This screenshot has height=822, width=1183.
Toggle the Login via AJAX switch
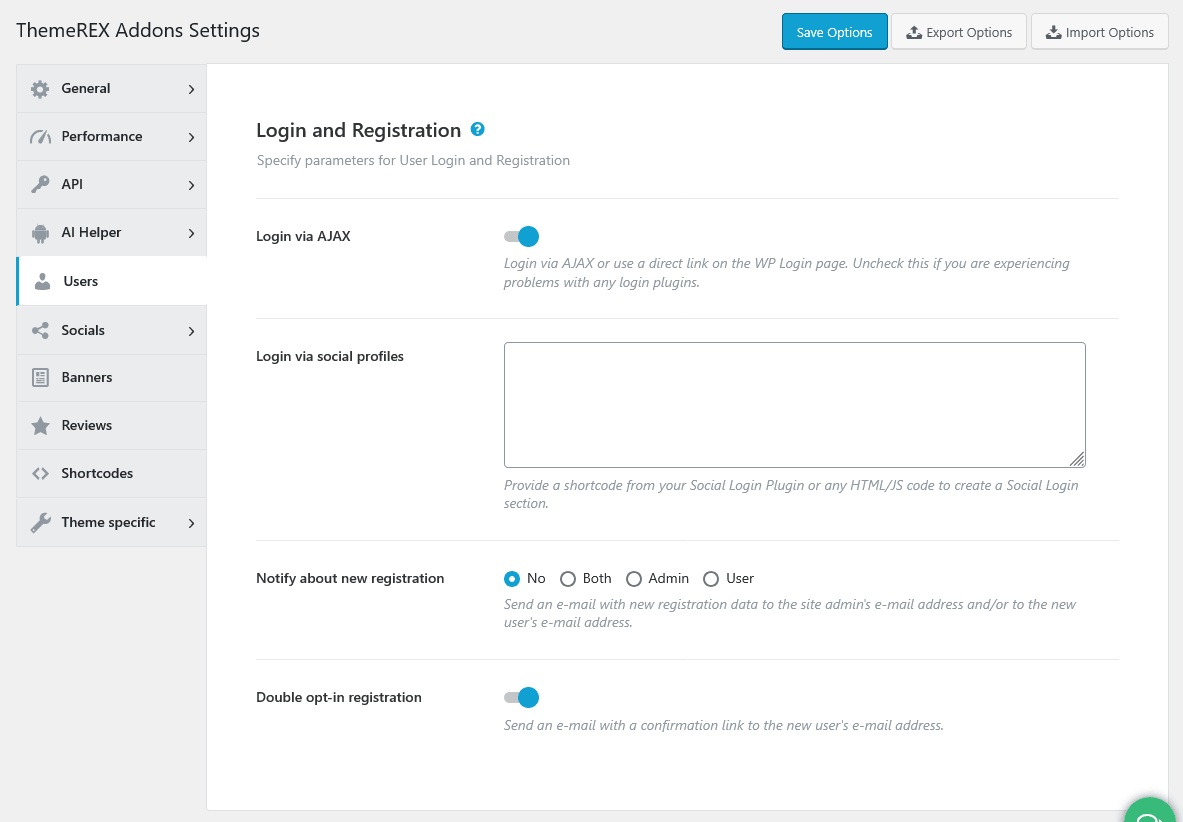(x=521, y=237)
